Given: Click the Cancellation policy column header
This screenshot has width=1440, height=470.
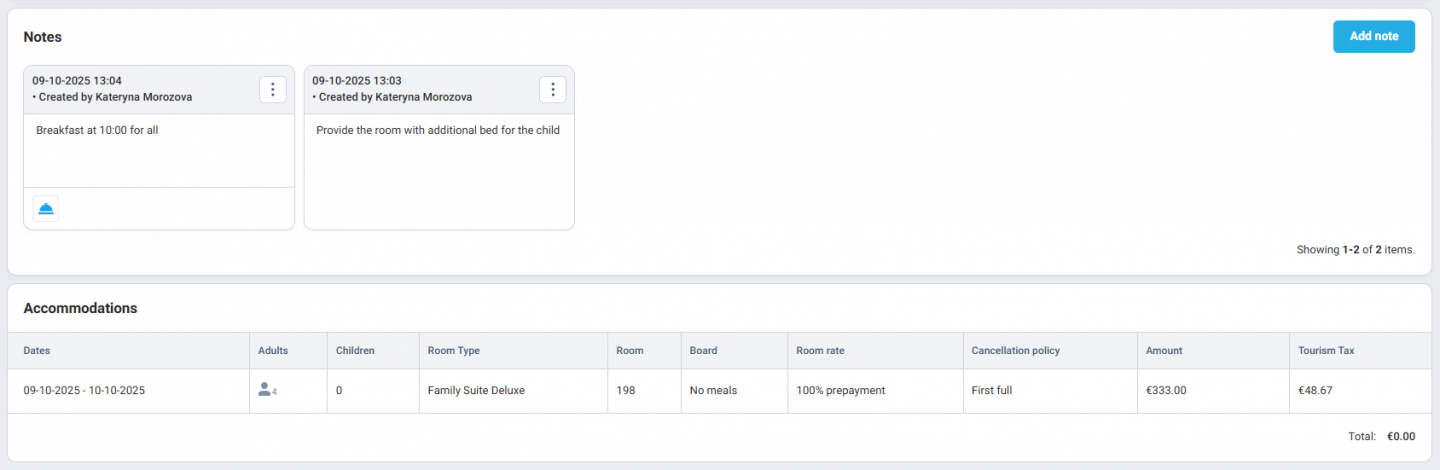Looking at the screenshot, I should (x=1015, y=351).
